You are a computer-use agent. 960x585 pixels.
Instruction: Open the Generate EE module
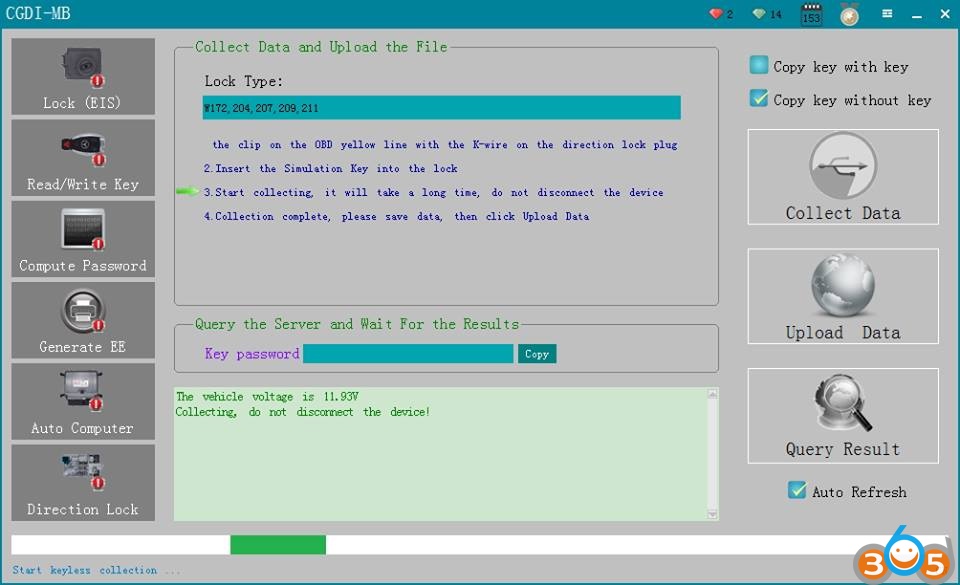[83, 320]
